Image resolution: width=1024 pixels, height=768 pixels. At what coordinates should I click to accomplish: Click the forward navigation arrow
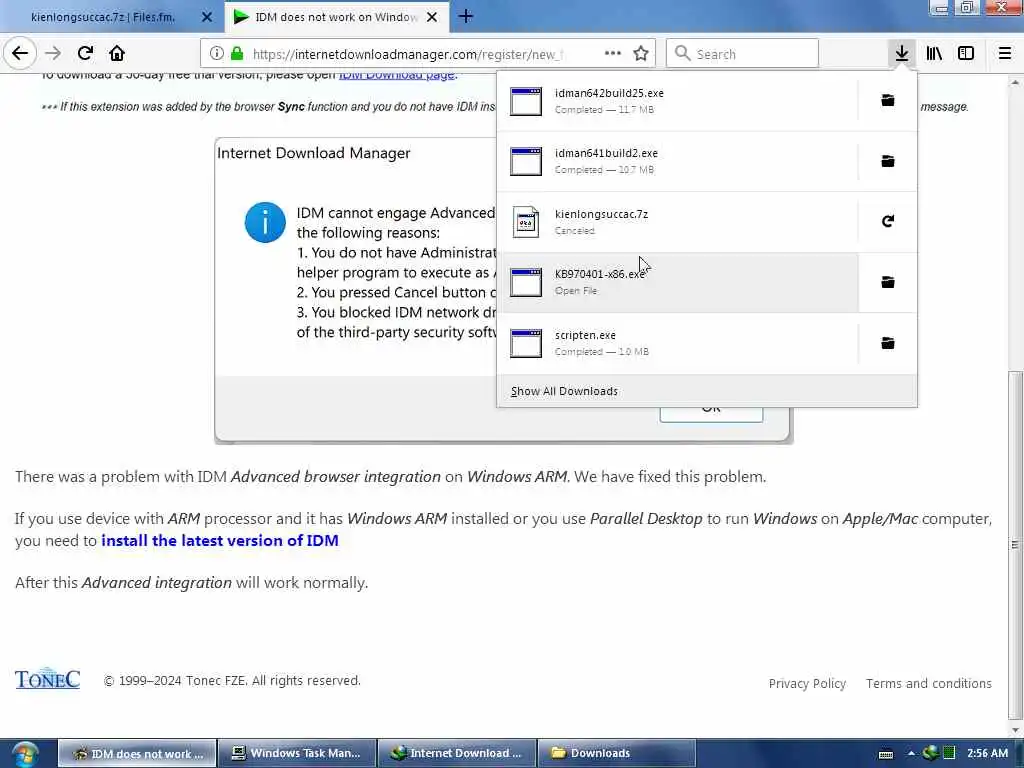coord(53,54)
